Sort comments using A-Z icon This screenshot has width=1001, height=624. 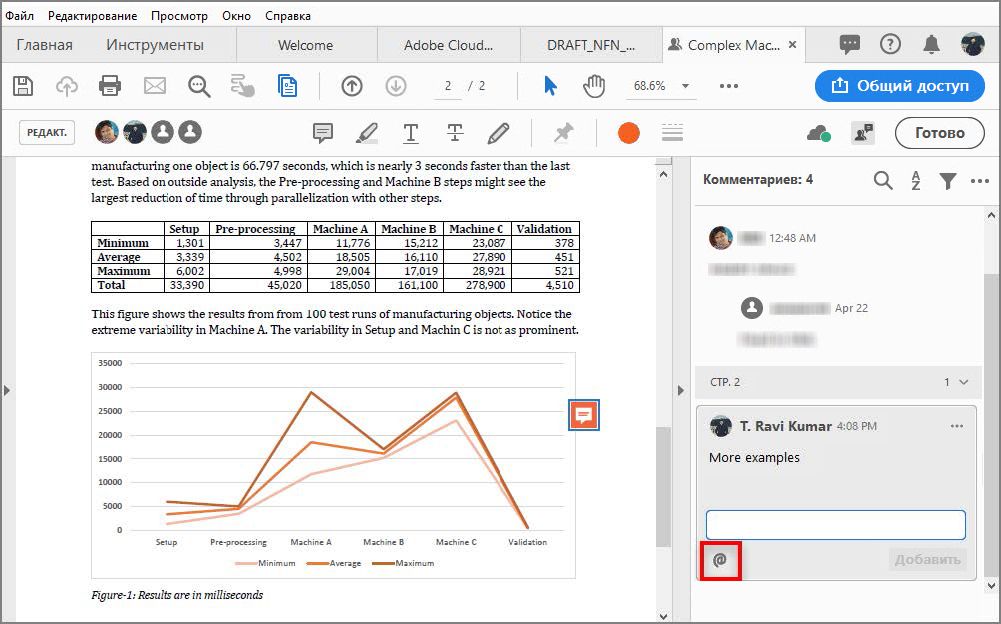click(915, 181)
